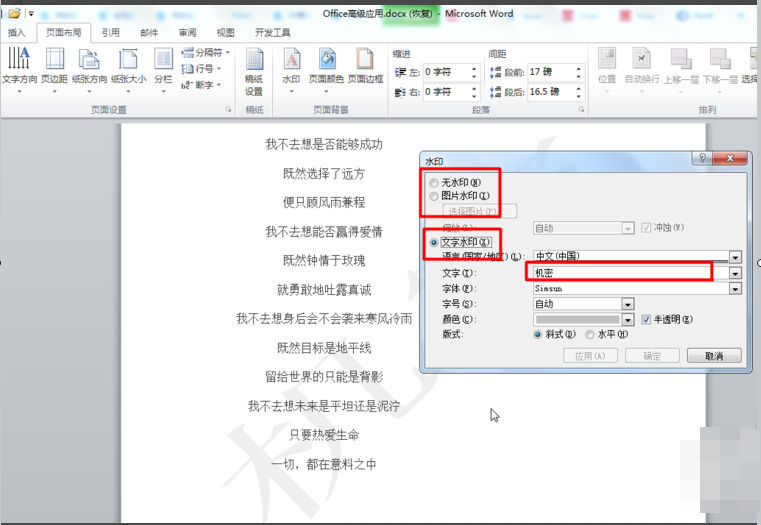Adjust the left indent stepper arrows
Viewport: 761px width, 525px height.
pyautogui.click(x=474, y=72)
